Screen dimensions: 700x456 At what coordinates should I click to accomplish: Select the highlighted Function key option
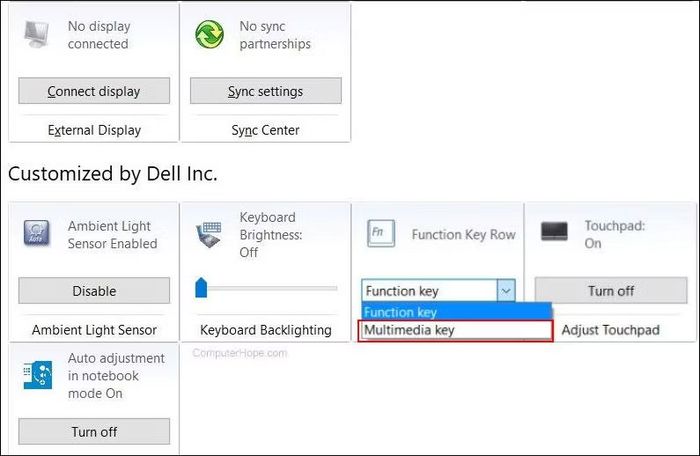[456, 312]
